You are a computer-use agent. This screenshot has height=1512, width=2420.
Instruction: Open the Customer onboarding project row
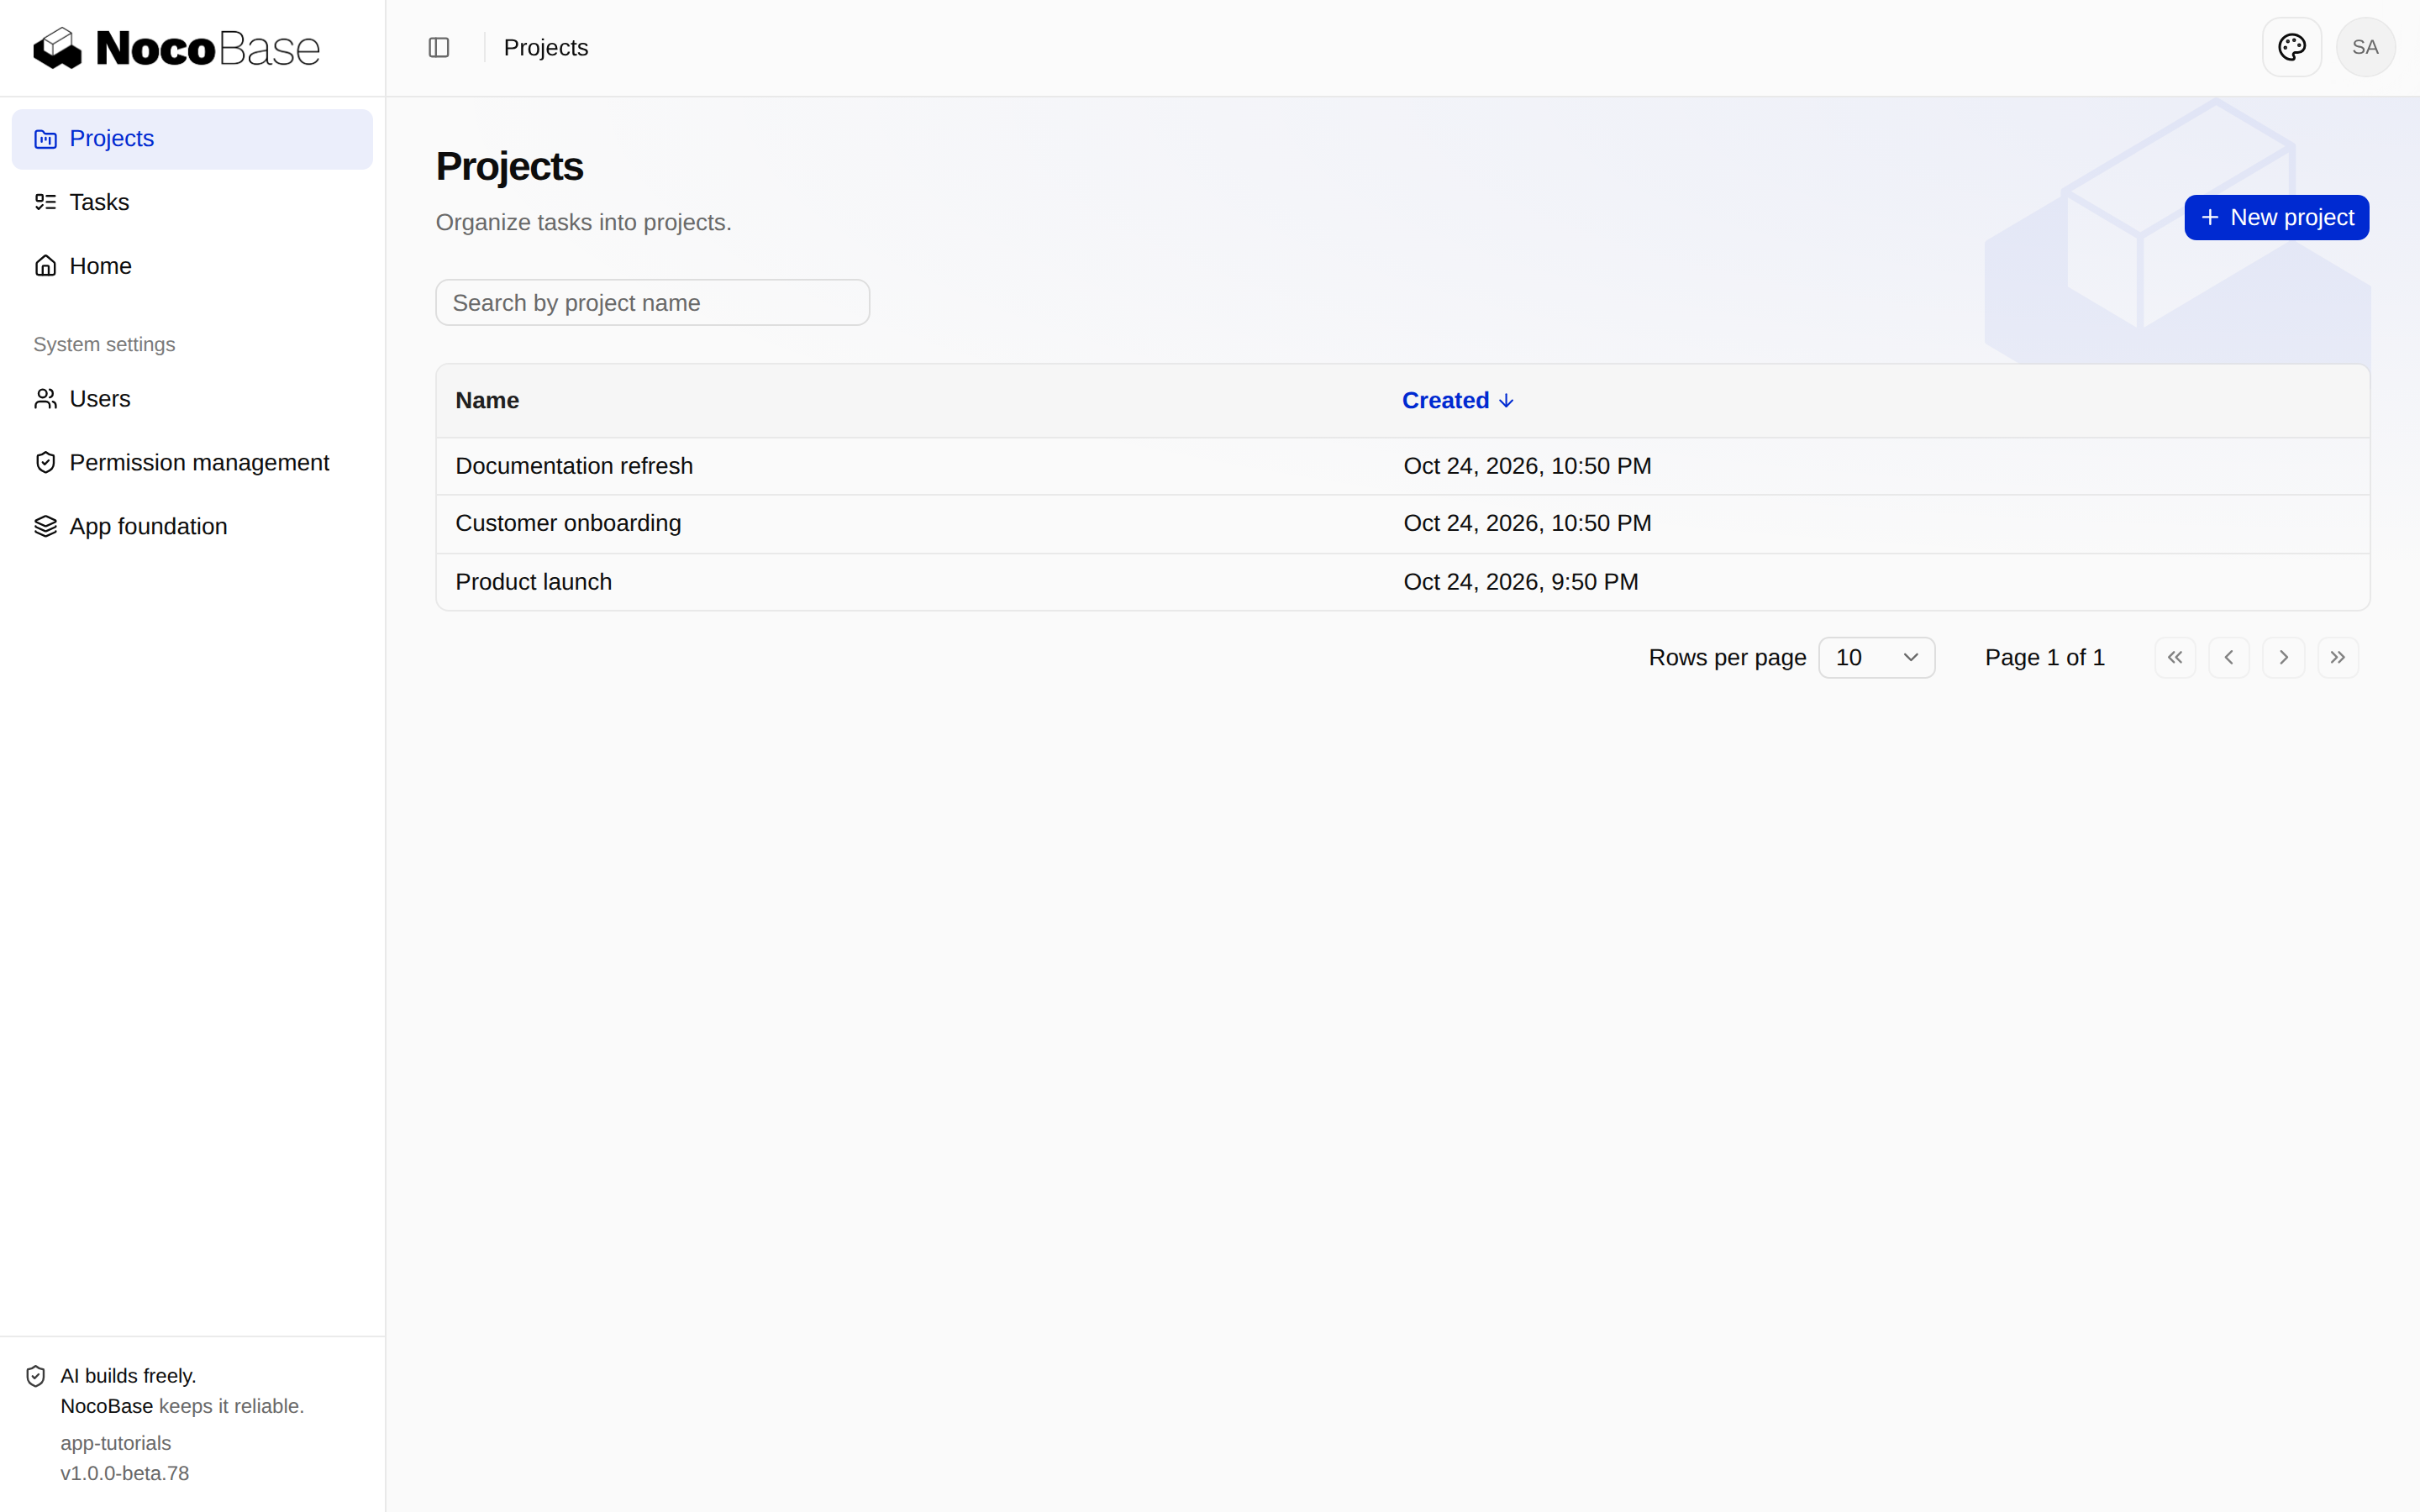click(x=1403, y=524)
